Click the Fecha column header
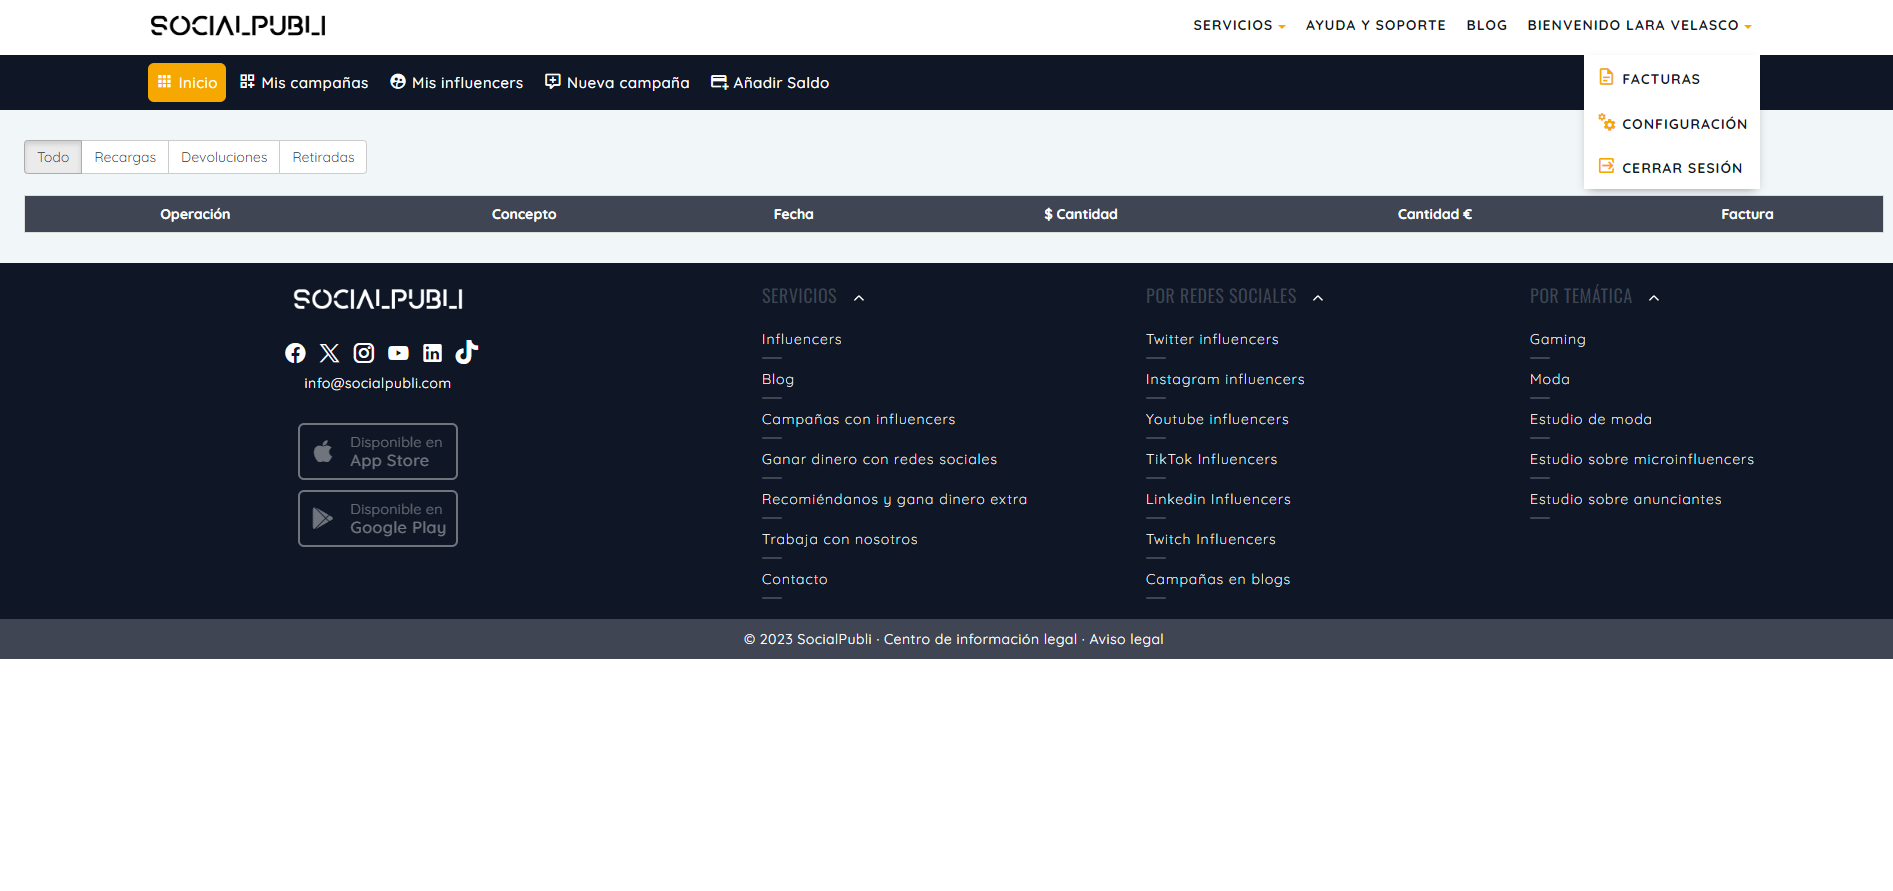The image size is (1893, 891). click(793, 214)
